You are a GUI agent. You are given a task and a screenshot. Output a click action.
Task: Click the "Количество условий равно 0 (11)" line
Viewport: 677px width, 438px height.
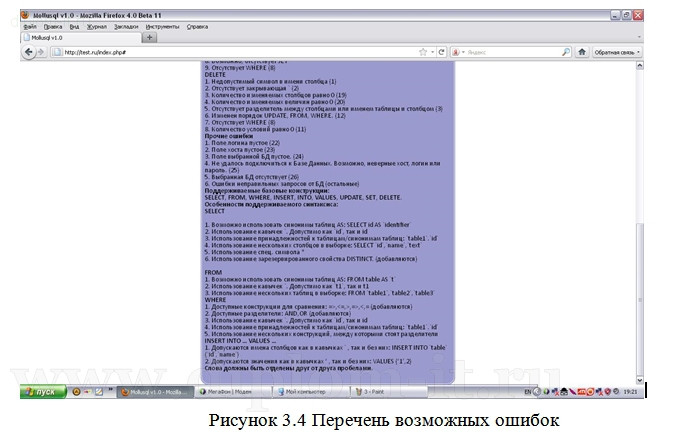(255, 129)
